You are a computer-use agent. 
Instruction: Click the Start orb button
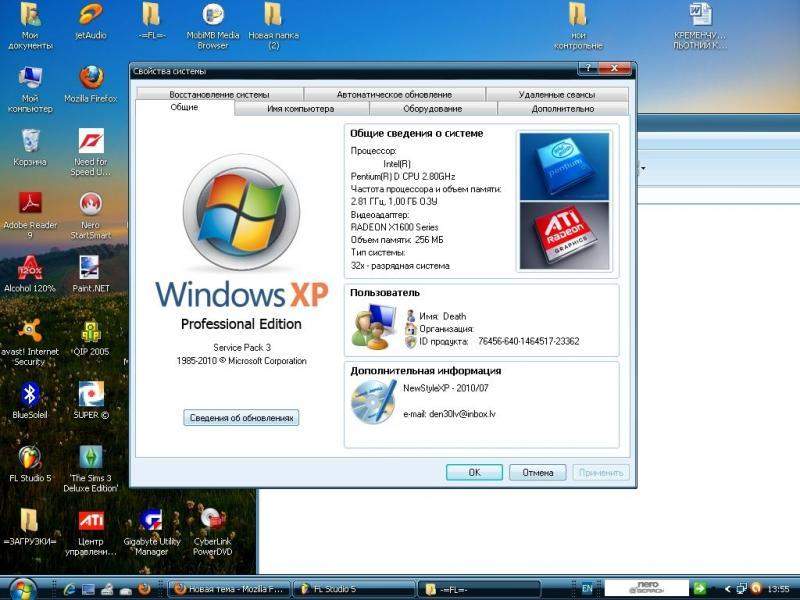[22, 587]
